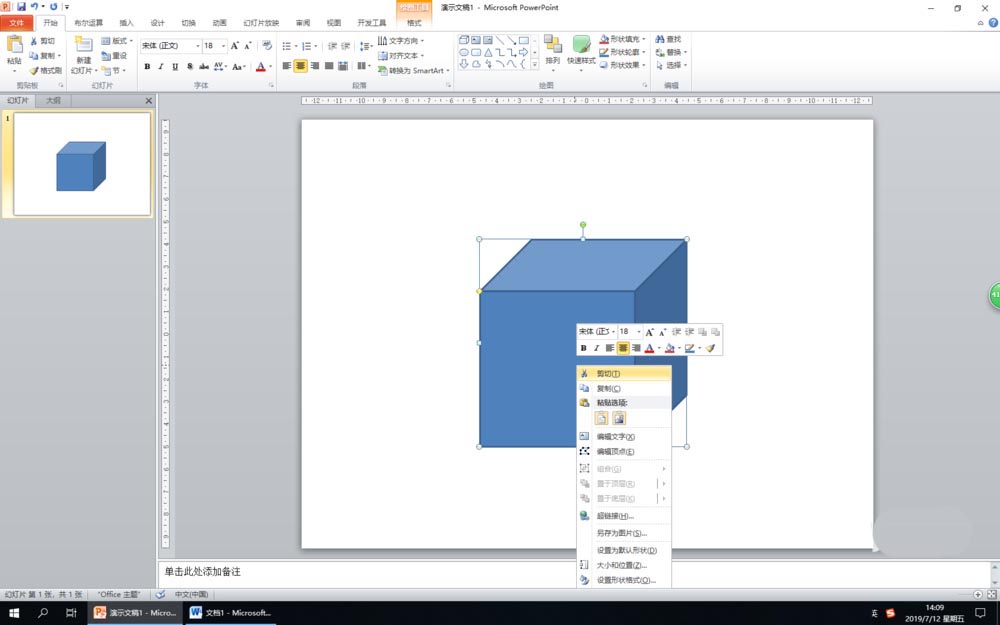This screenshot has height=625, width=1000.
Task: Click font color A in mini toolbar
Action: click(649, 348)
